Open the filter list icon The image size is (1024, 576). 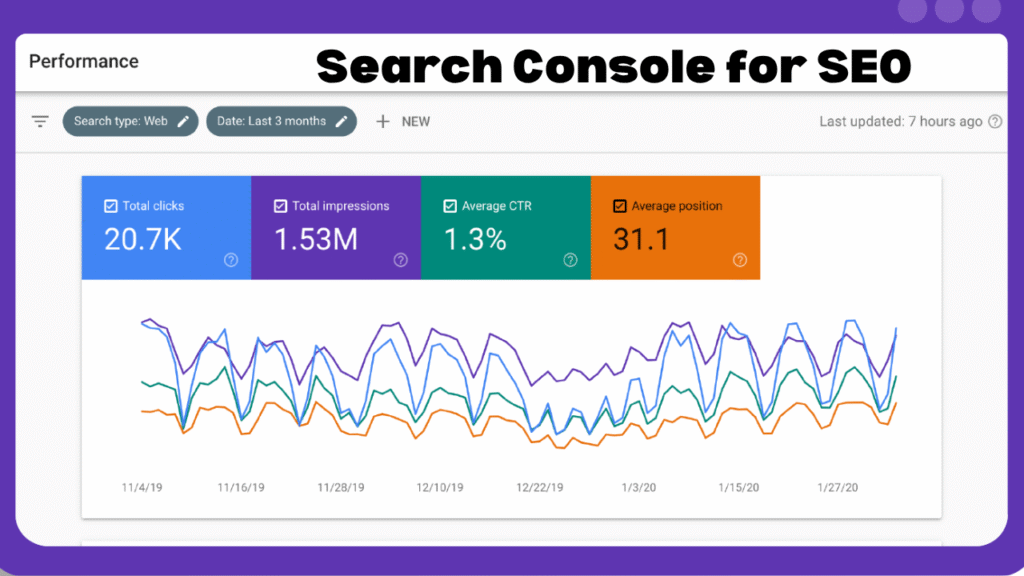tap(40, 122)
